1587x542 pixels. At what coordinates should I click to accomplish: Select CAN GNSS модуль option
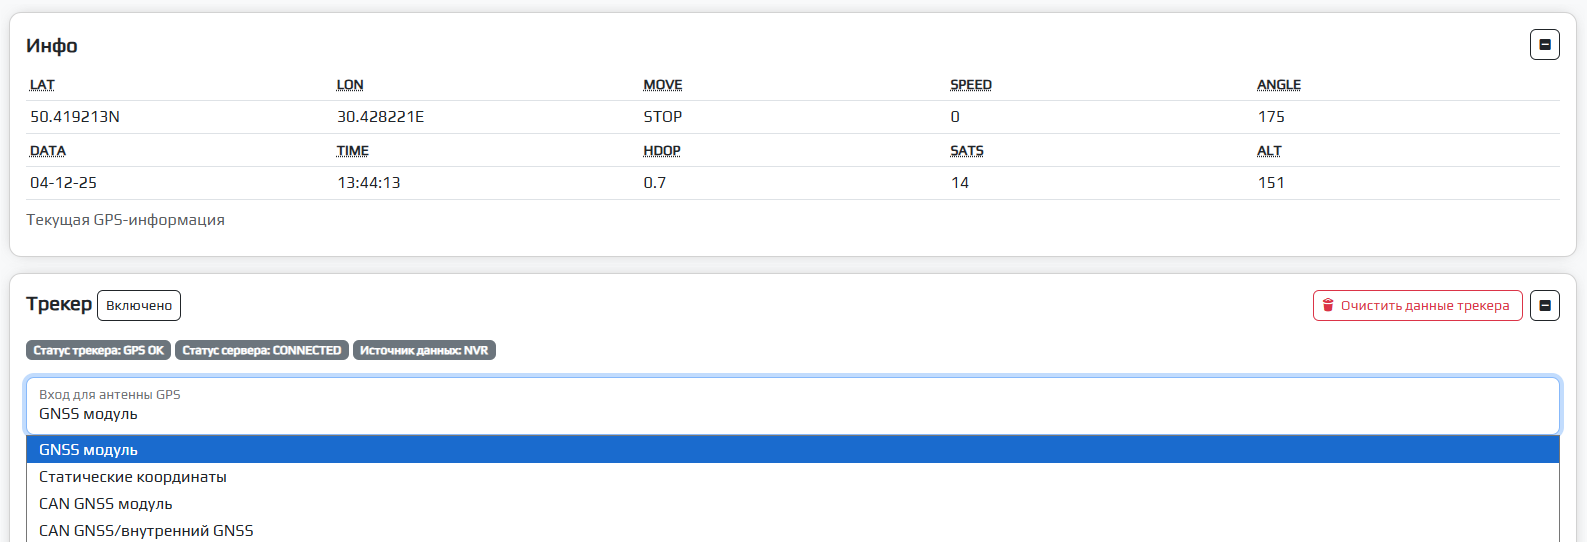106,504
